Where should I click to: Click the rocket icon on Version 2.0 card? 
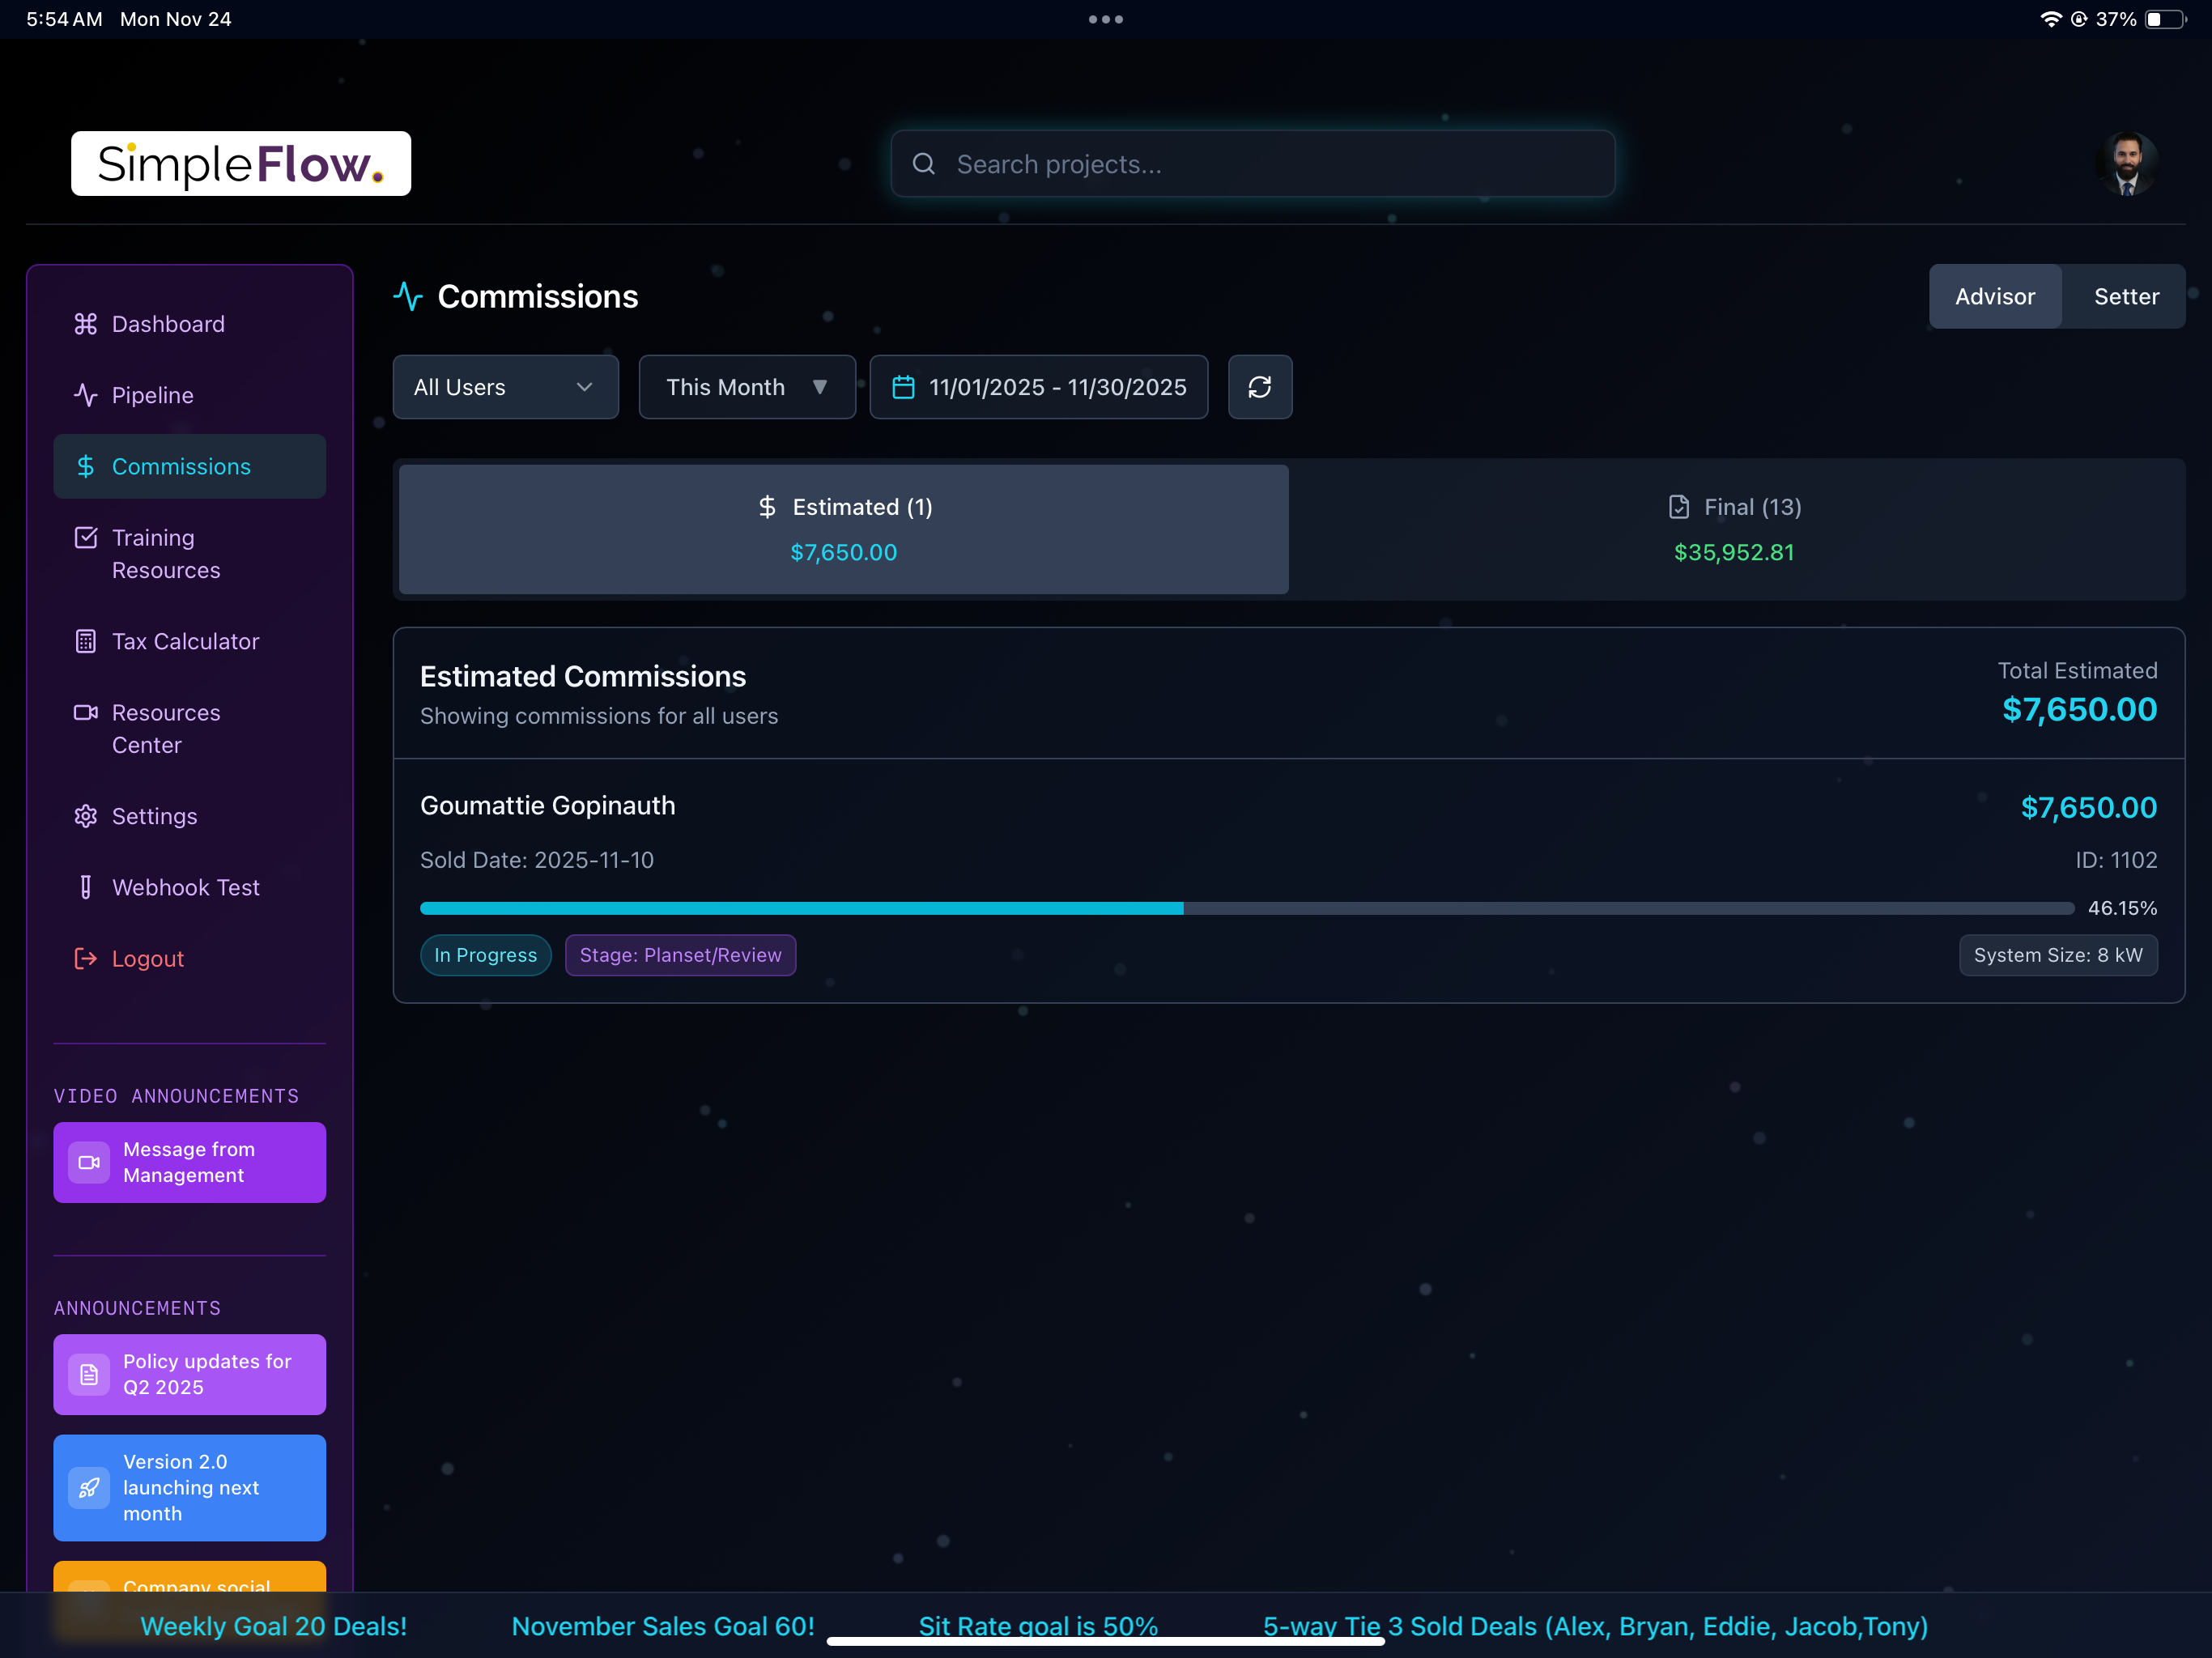coord(89,1487)
